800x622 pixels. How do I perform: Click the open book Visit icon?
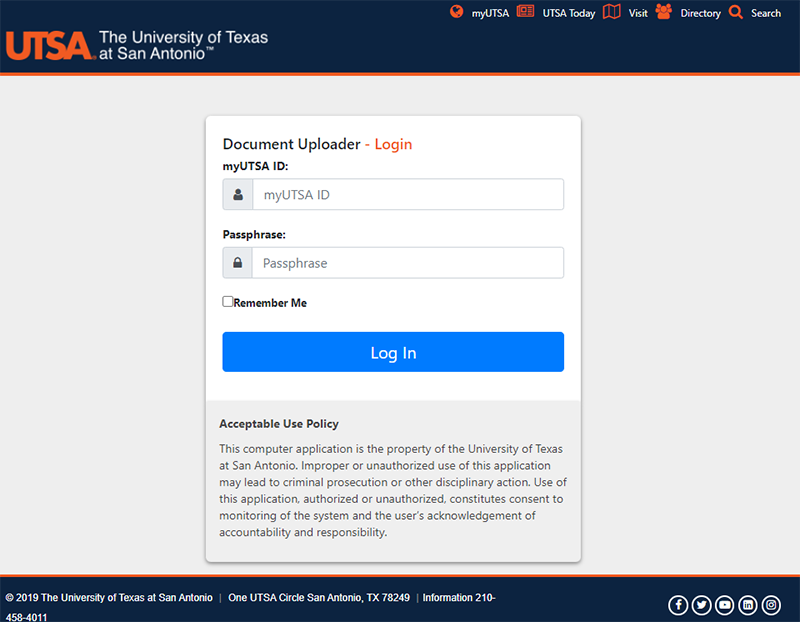tap(611, 12)
